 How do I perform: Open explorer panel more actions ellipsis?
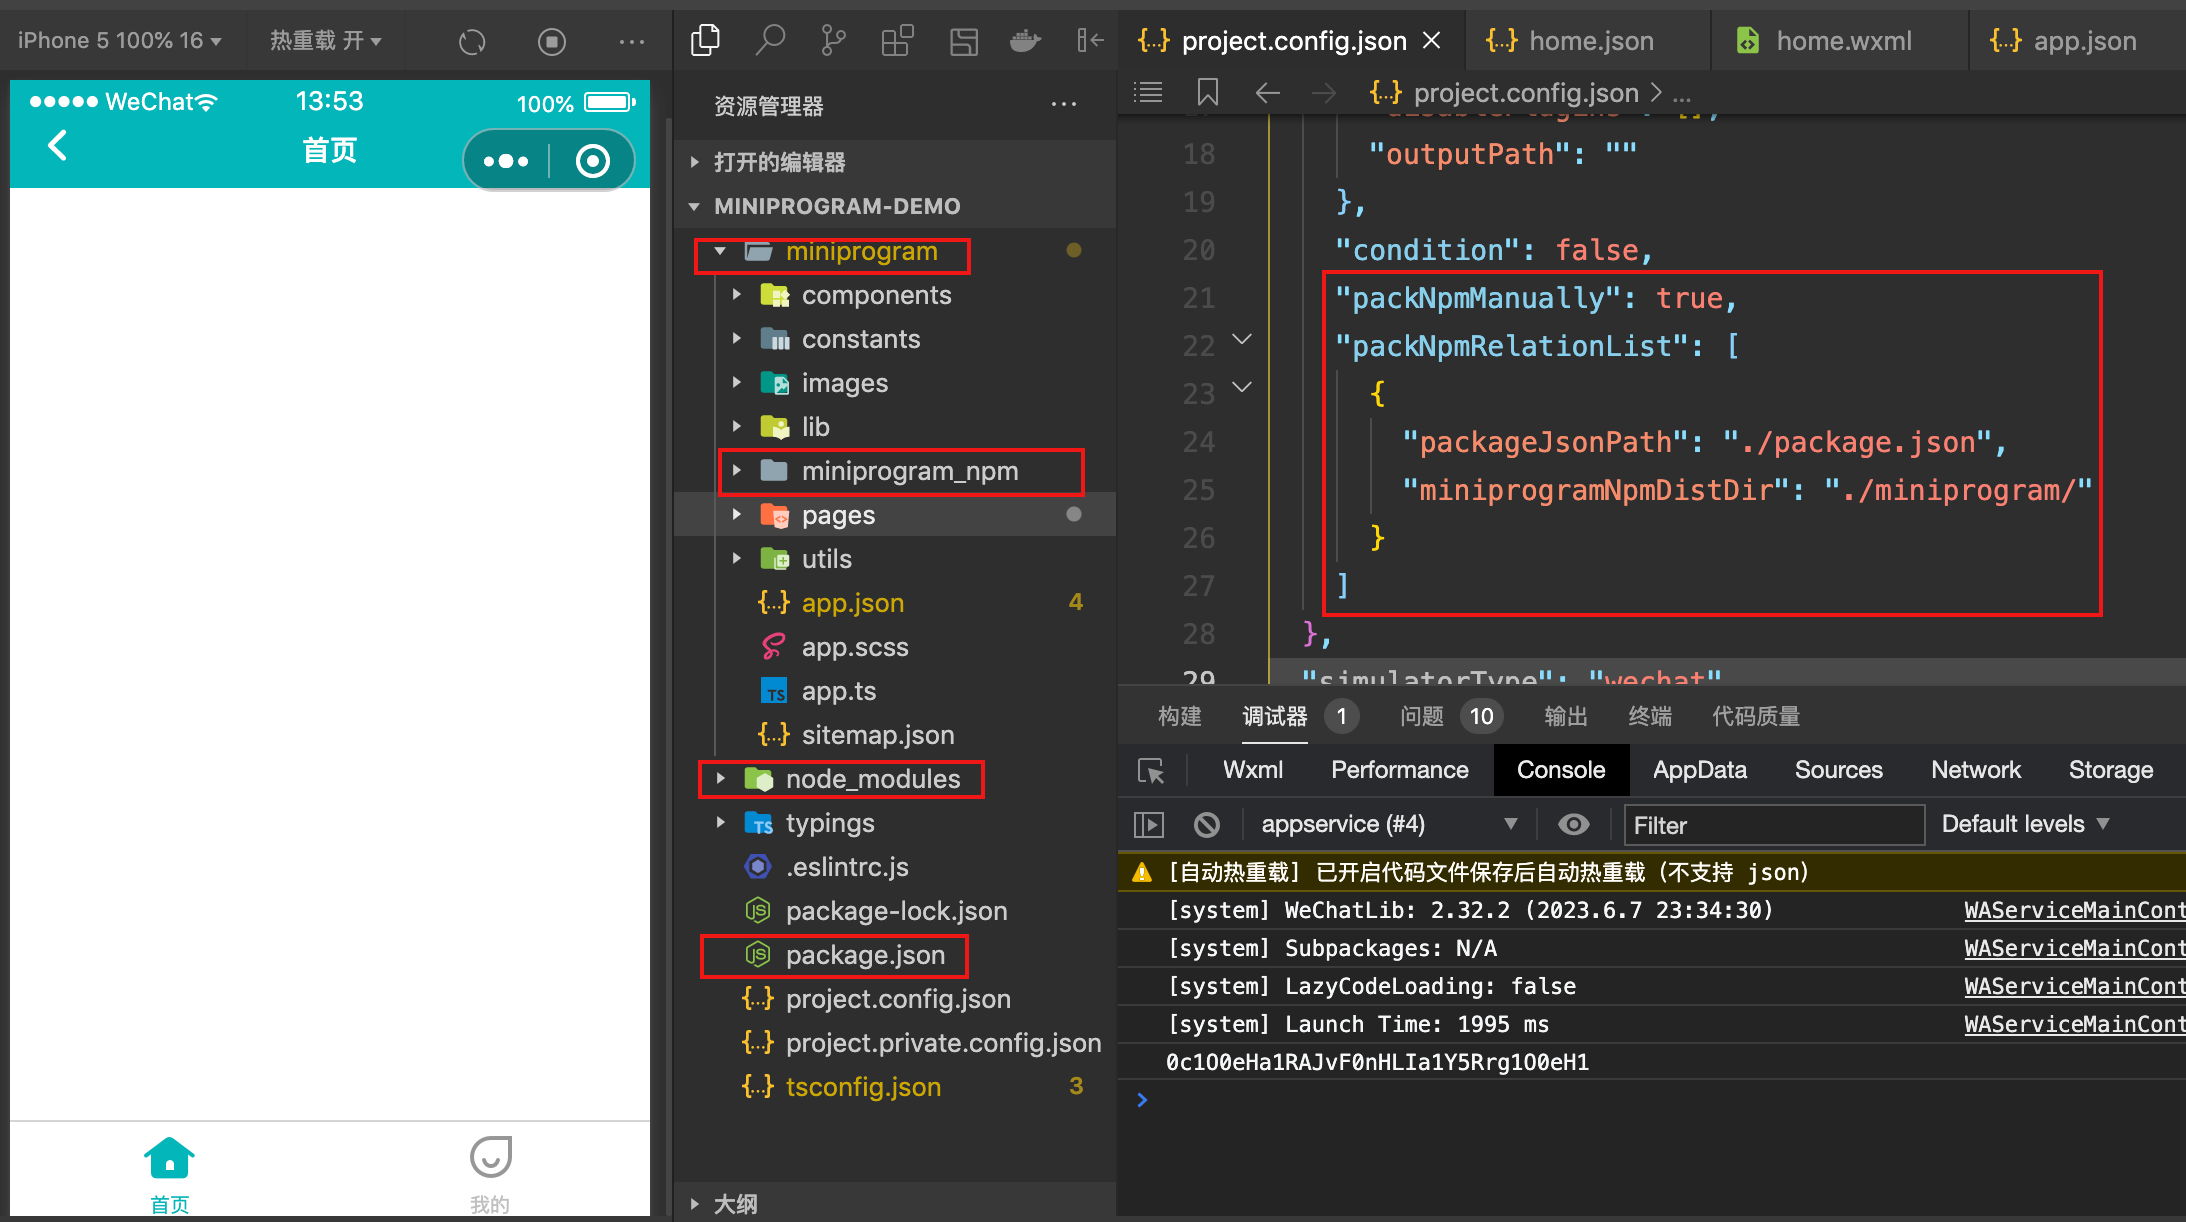point(1064,104)
